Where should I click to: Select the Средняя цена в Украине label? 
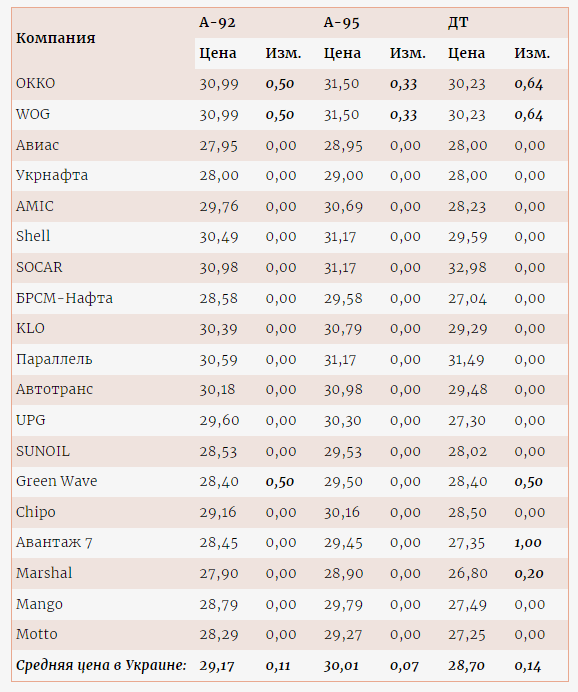[x=101, y=665]
